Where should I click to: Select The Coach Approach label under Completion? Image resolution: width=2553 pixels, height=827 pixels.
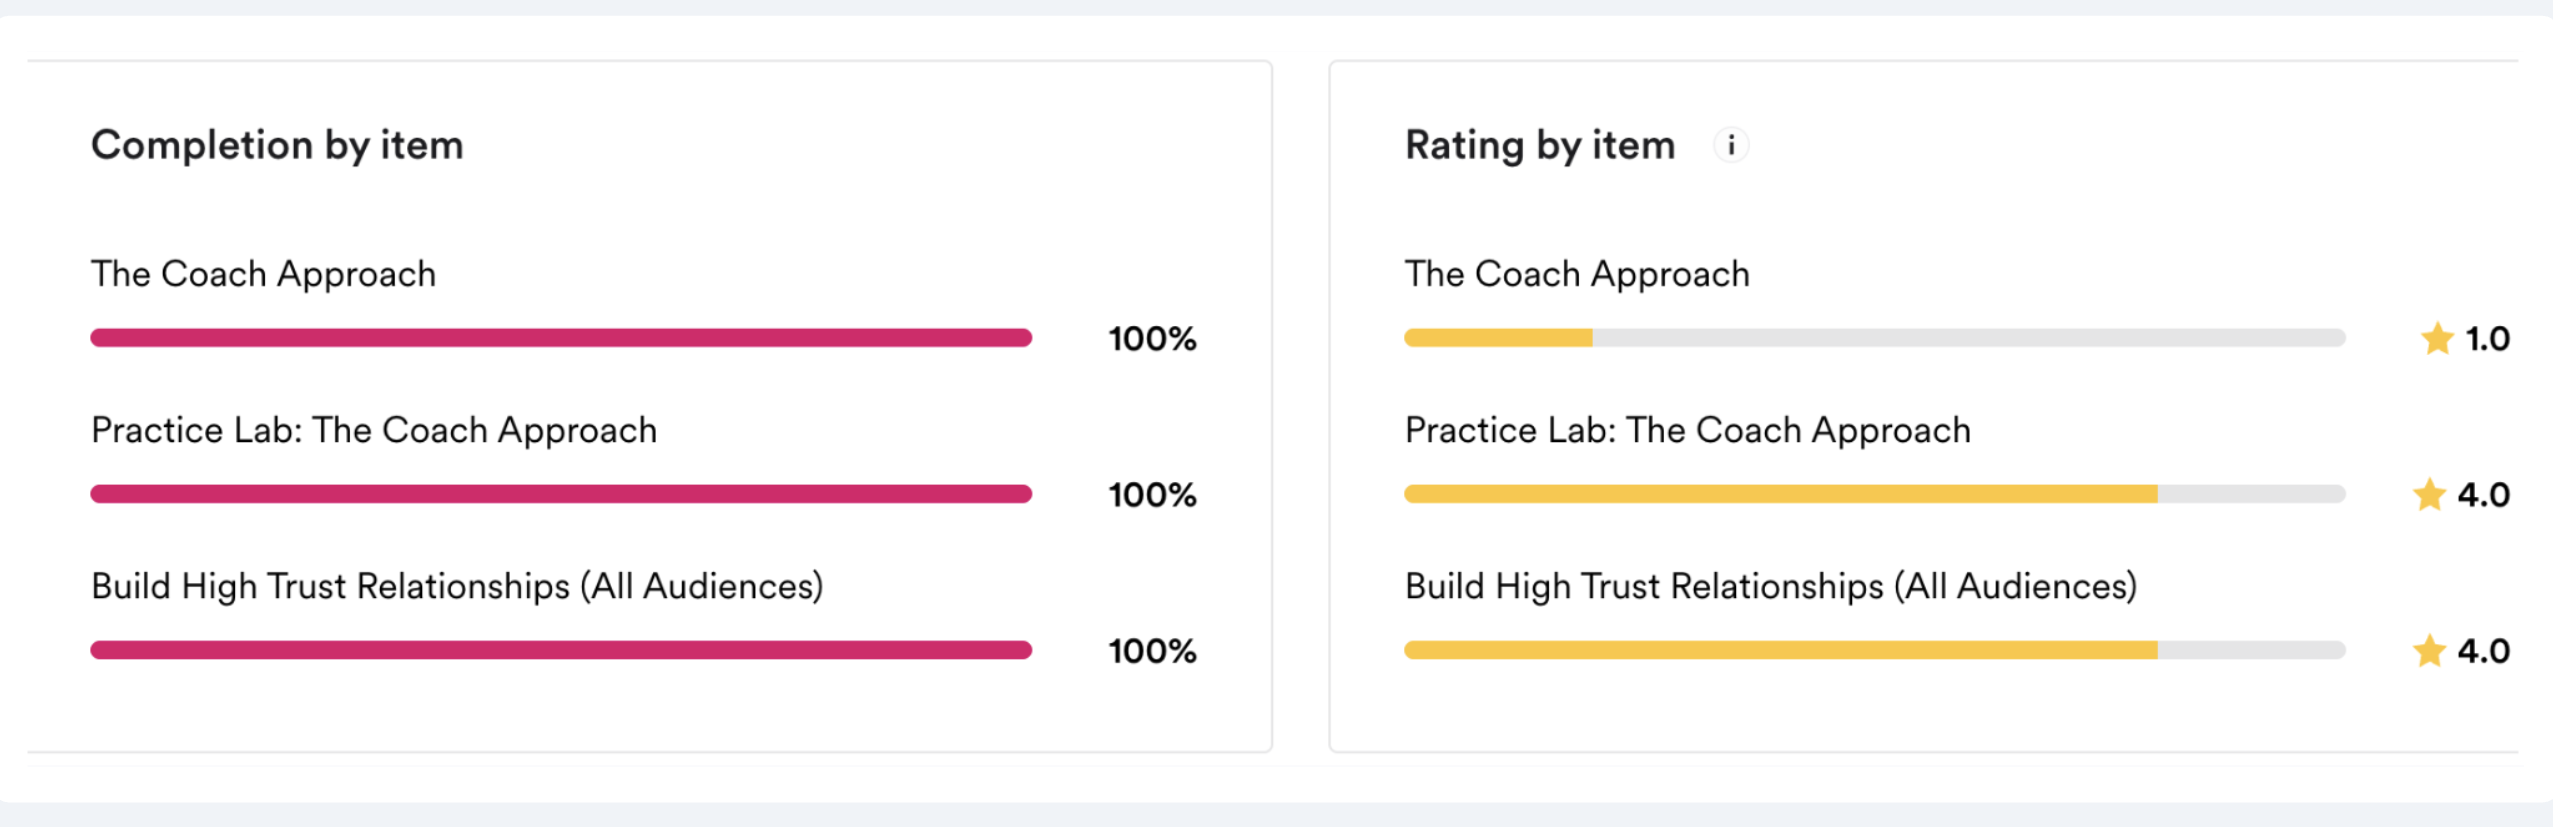coord(264,274)
